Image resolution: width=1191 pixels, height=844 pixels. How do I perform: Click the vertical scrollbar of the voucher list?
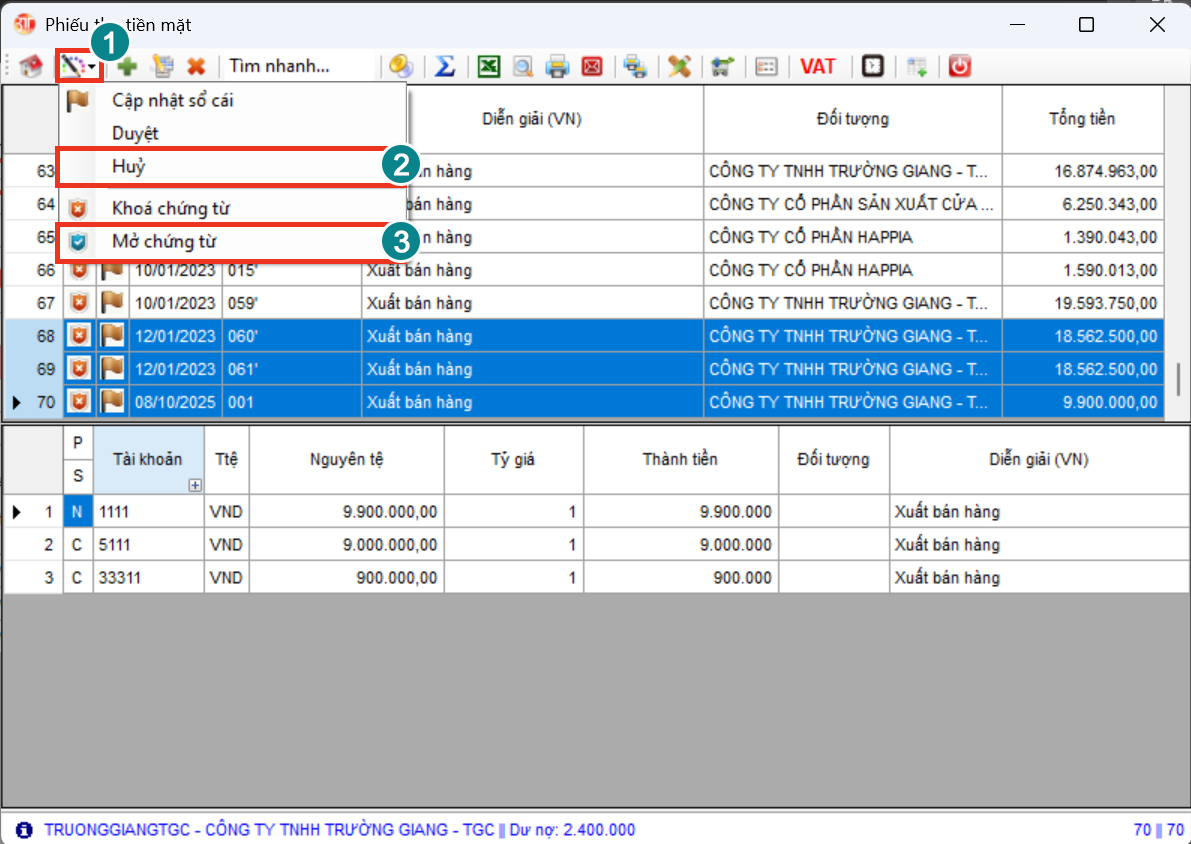point(1177,380)
